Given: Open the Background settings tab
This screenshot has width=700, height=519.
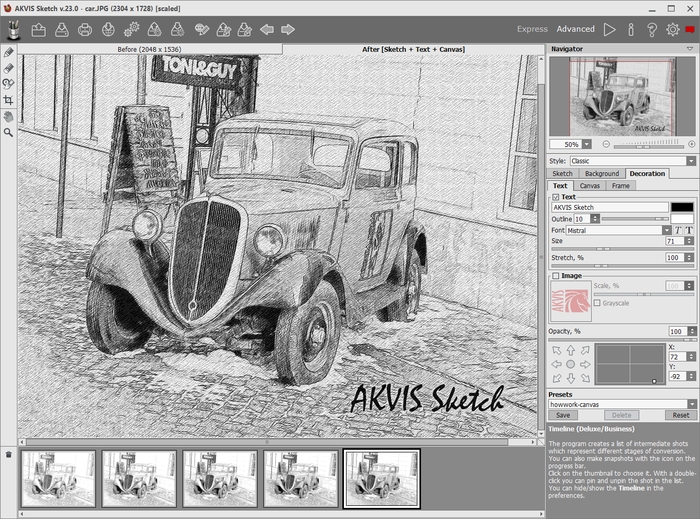Looking at the screenshot, I should (x=602, y=174).
